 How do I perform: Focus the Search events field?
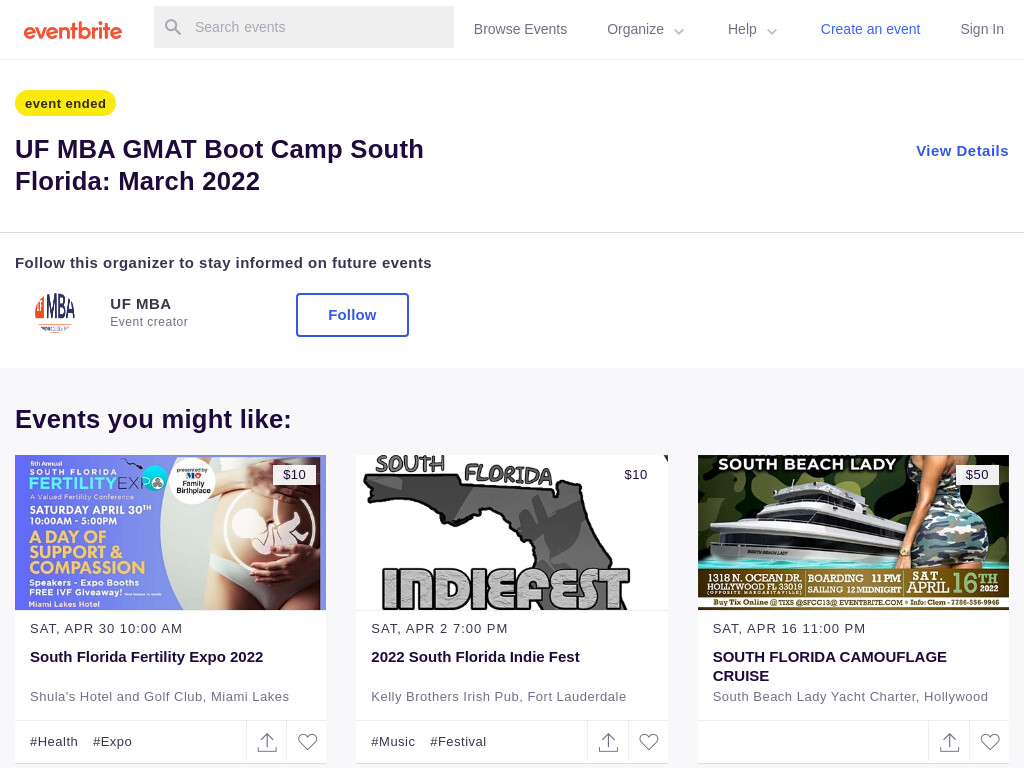point(304,27)
